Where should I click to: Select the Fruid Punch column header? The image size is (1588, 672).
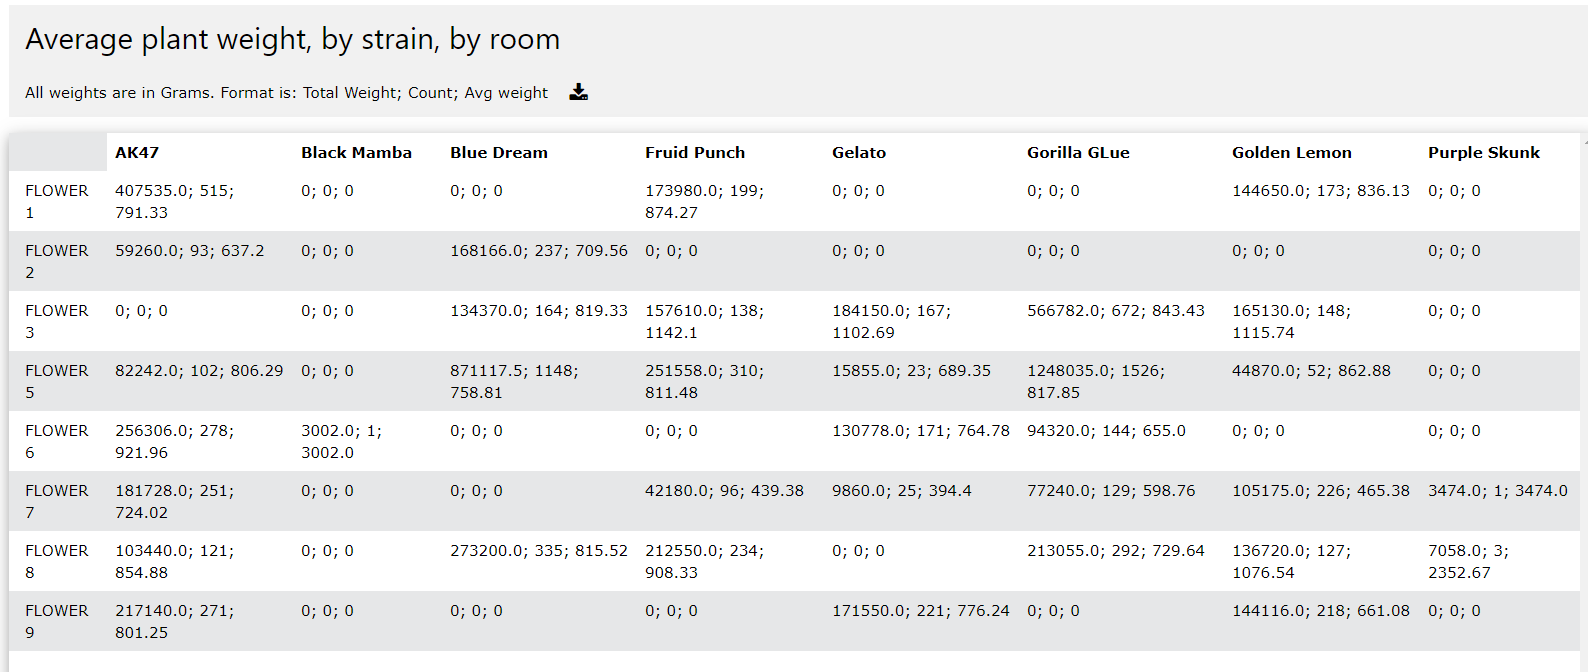point(694,153)
